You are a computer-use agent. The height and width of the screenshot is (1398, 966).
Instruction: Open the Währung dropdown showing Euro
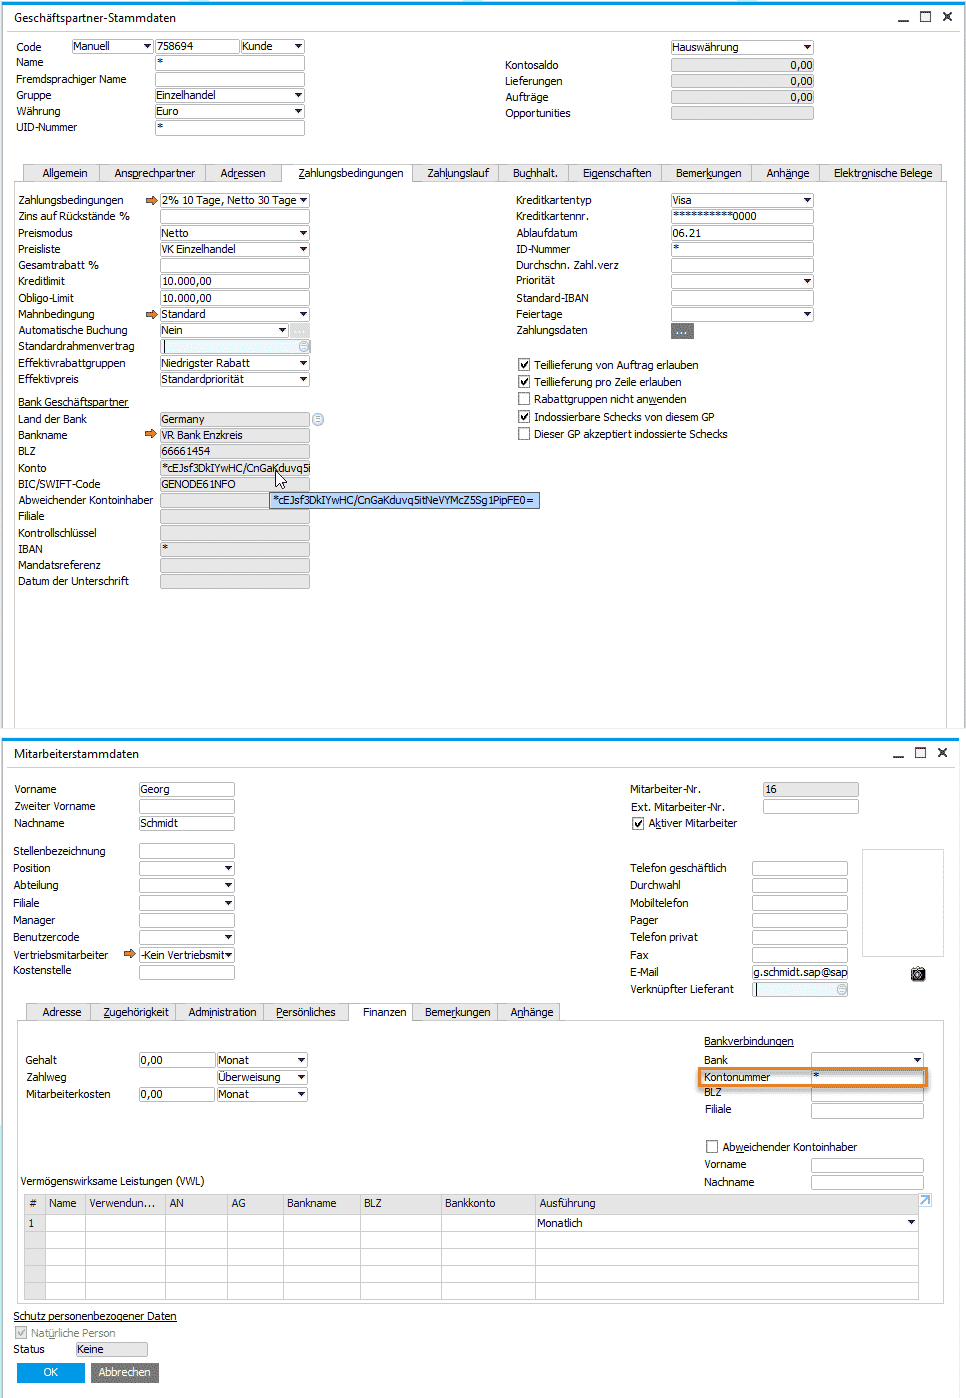click(x=230, y=112)
